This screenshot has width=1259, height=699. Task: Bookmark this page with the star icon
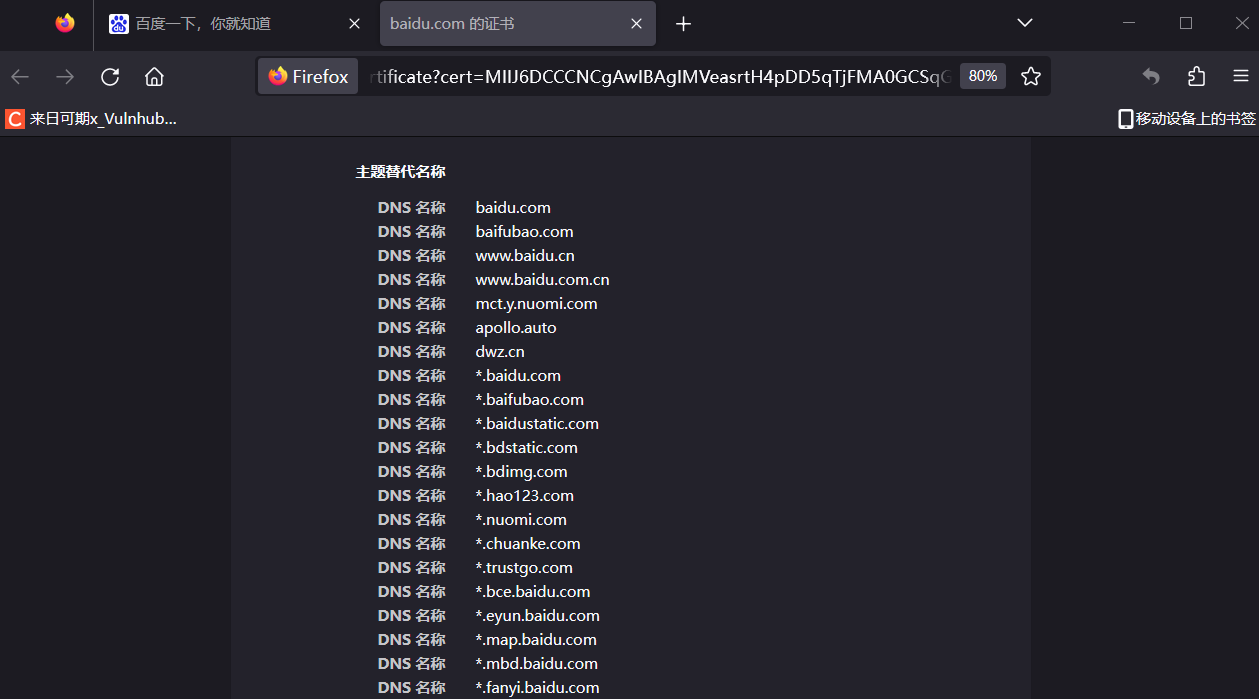tap(1031, 77)
